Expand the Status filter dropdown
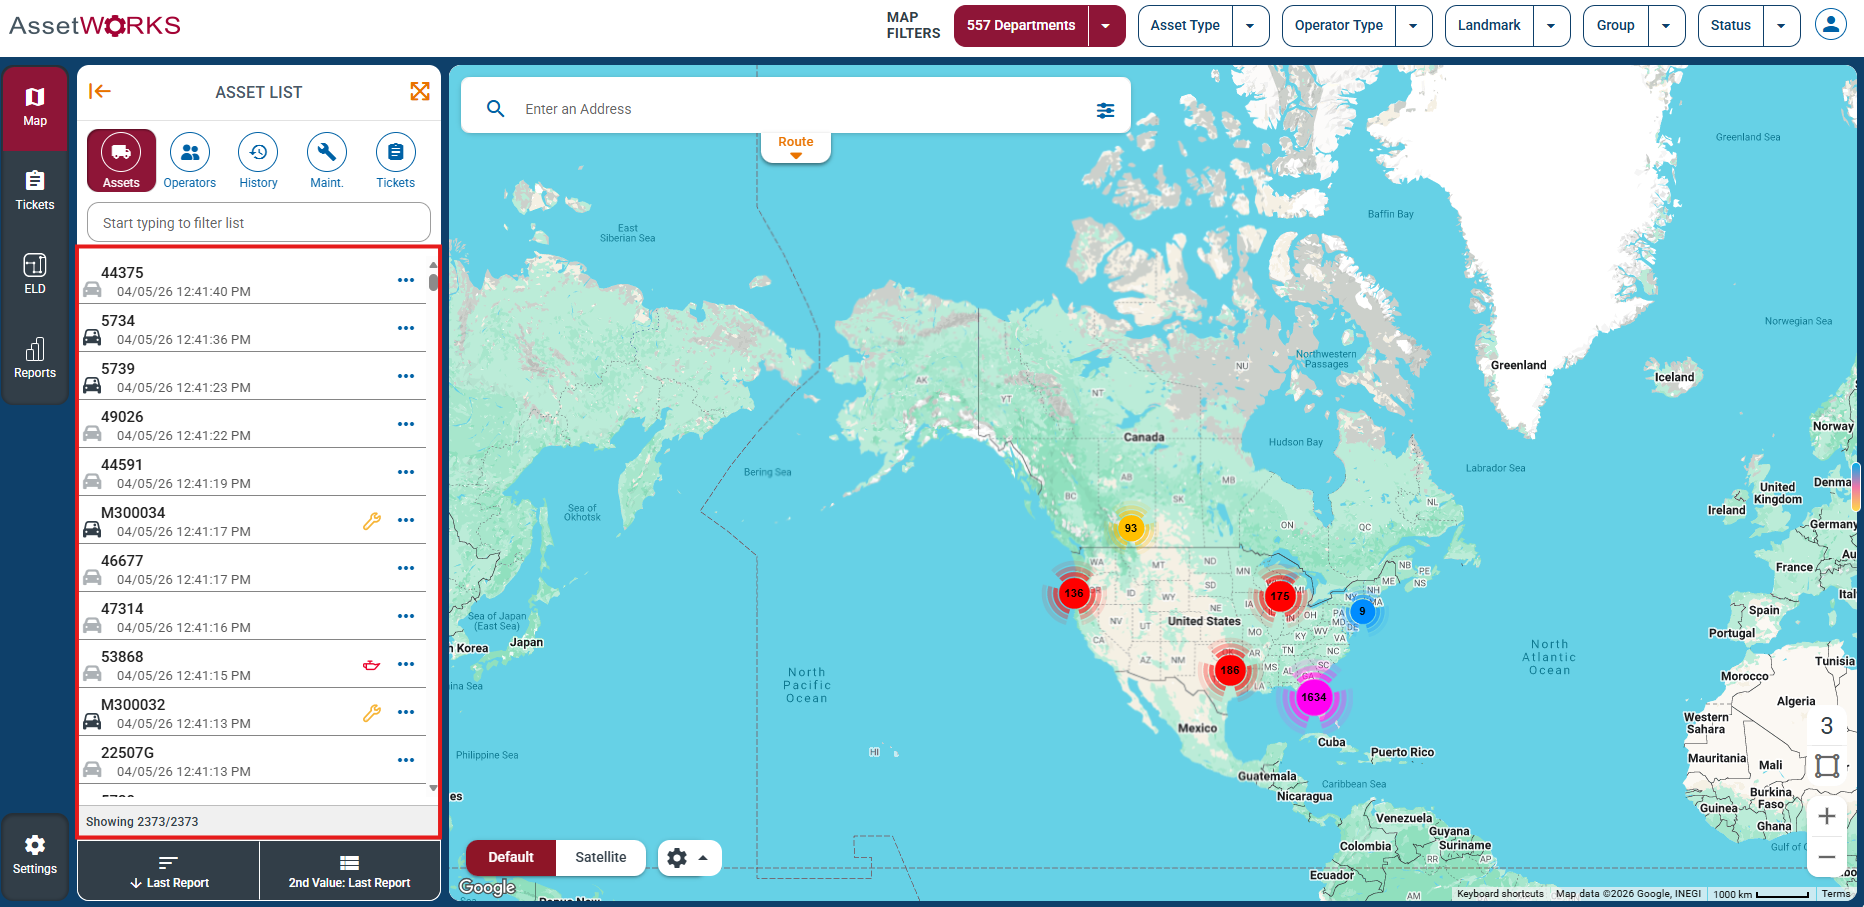1864x907 pixels. point(1781,26)
